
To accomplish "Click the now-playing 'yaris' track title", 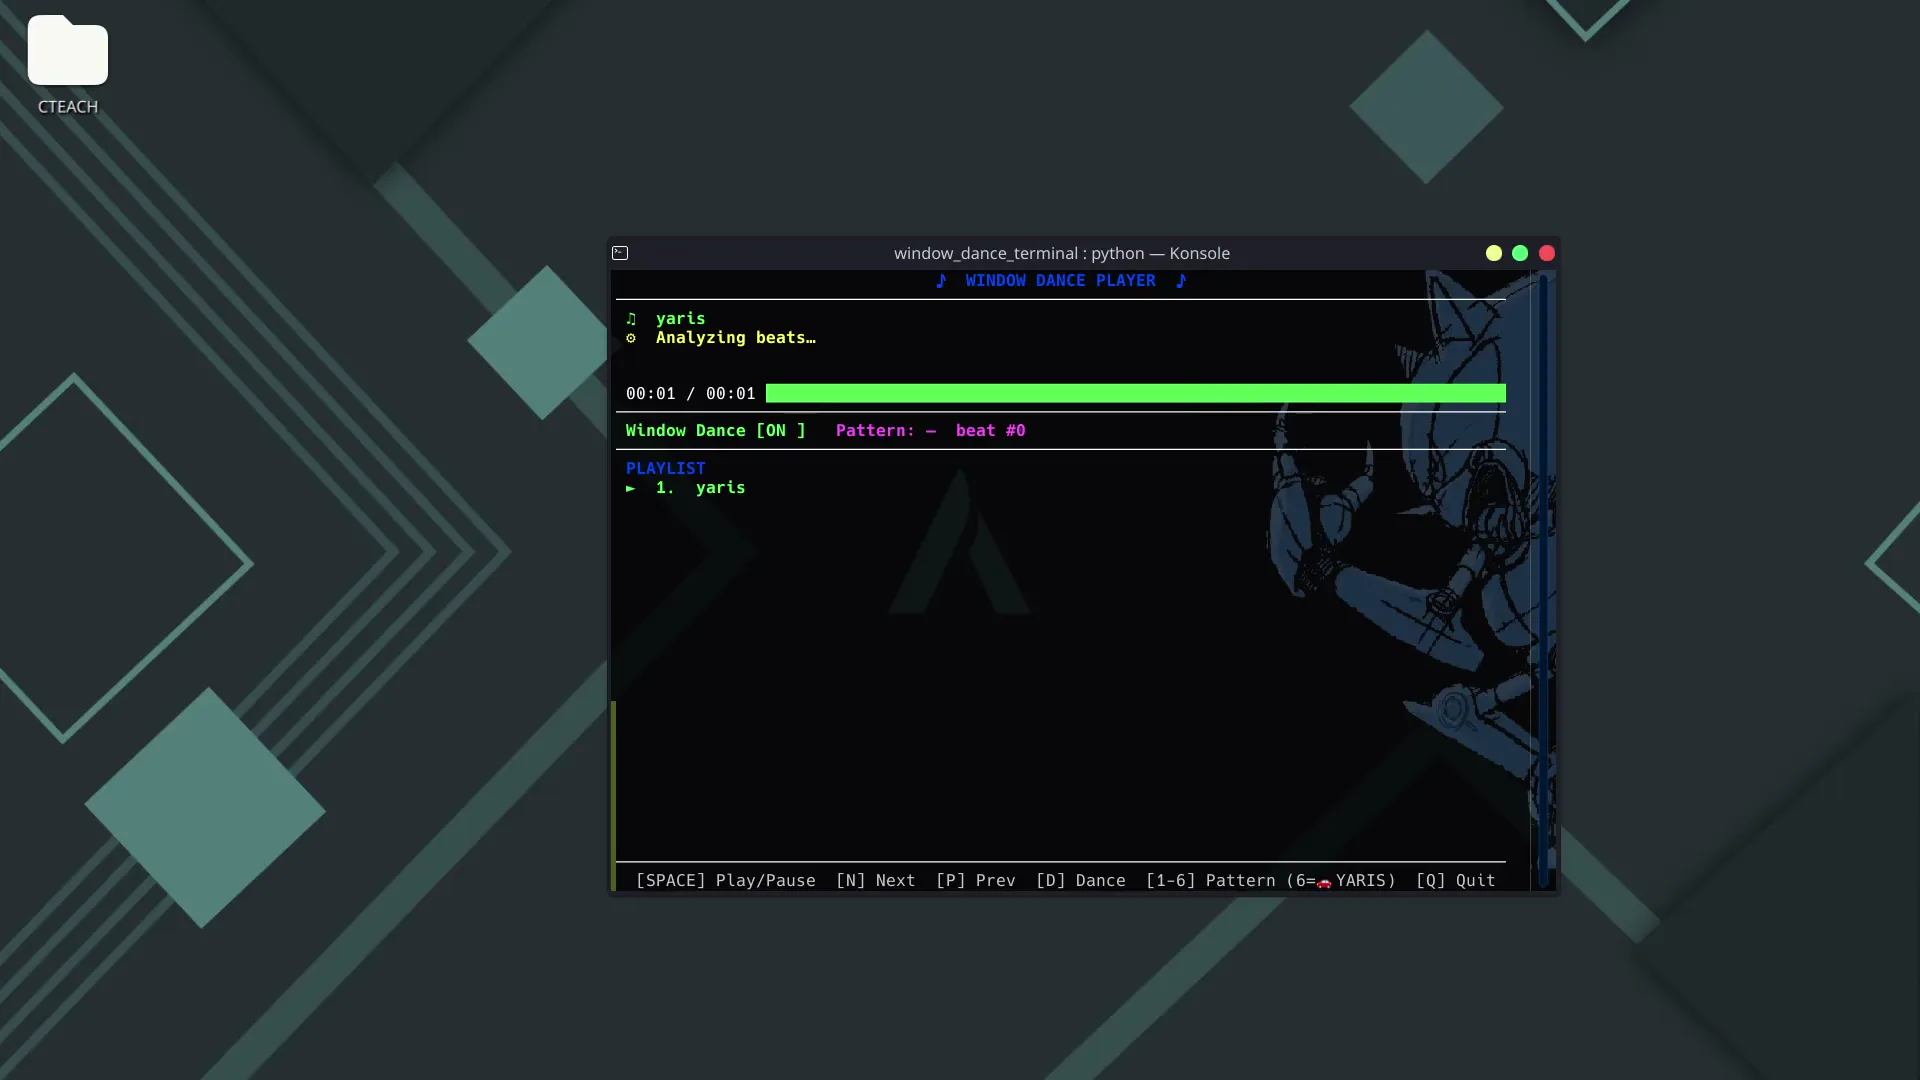I will click(x=680, y=319).
